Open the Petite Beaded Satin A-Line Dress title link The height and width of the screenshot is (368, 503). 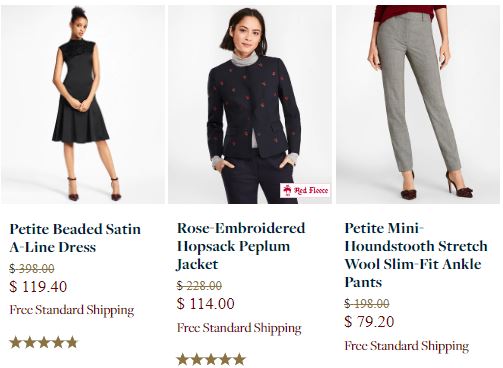75,238
